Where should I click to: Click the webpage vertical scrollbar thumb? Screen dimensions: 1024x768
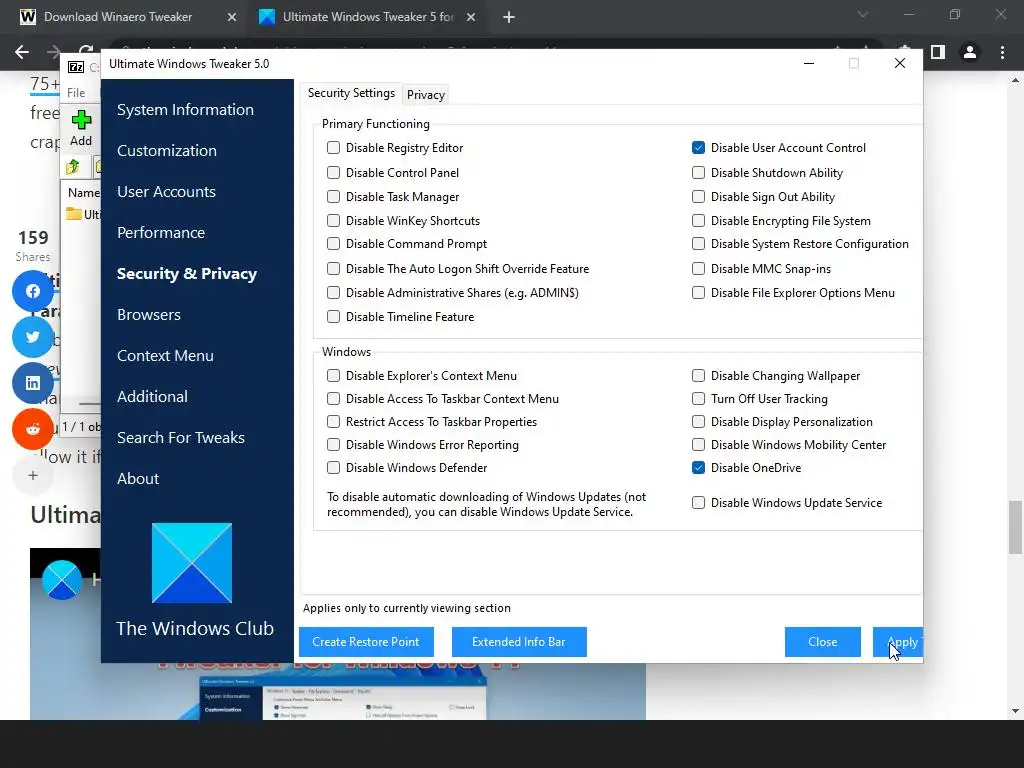(x=1016, y=526)
